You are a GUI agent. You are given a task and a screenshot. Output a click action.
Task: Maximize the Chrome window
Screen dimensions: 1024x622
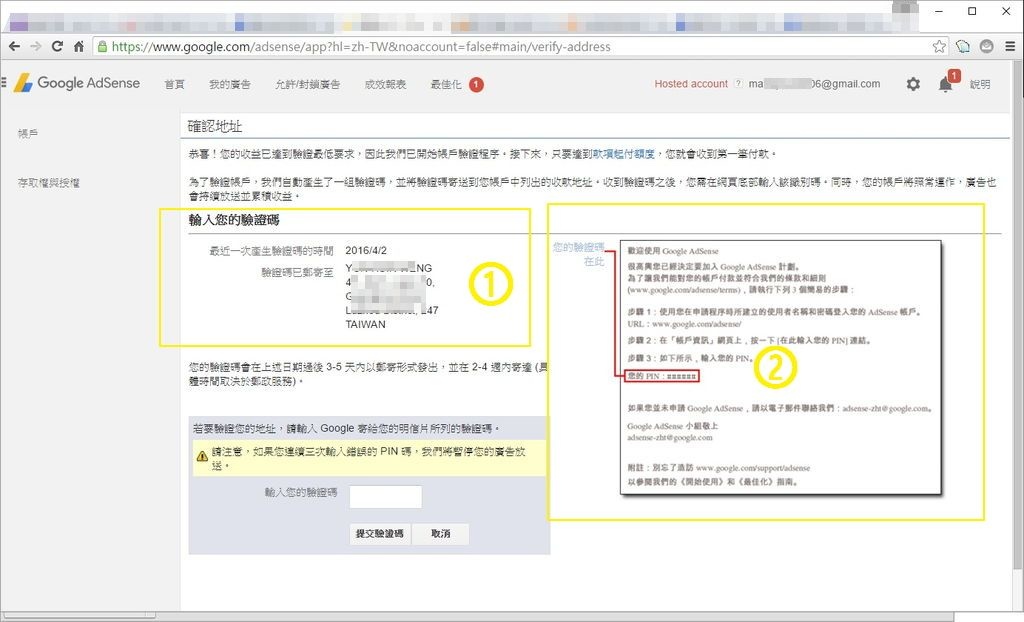pos(972,11)
